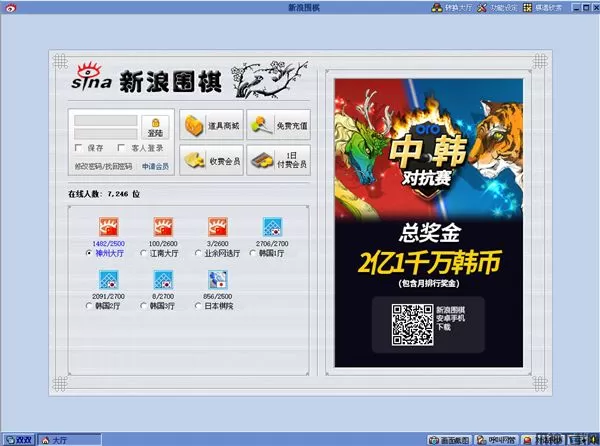
Task: Select the 韩国3厅 radio button
Action: click(x=143, y=306)
